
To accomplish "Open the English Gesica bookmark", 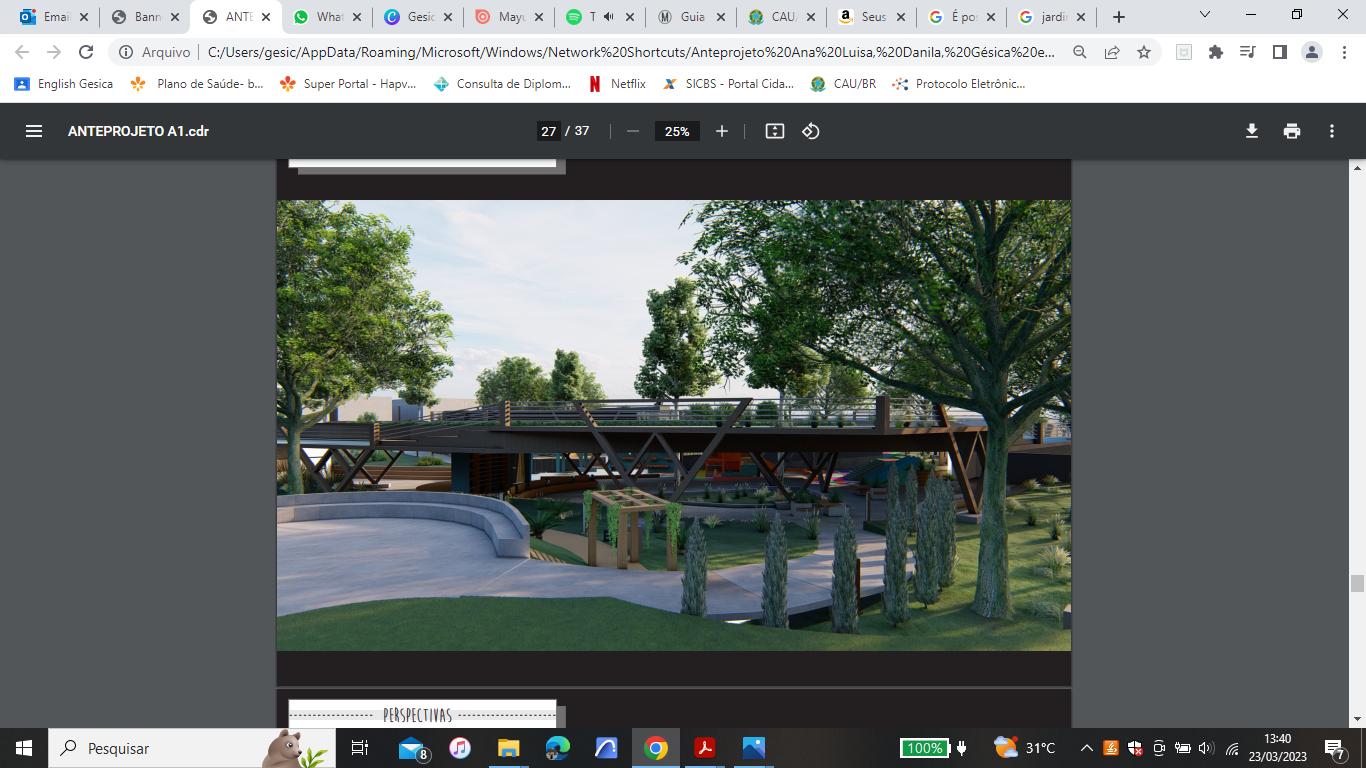I will pyautogui.click(x=64, y=84).
